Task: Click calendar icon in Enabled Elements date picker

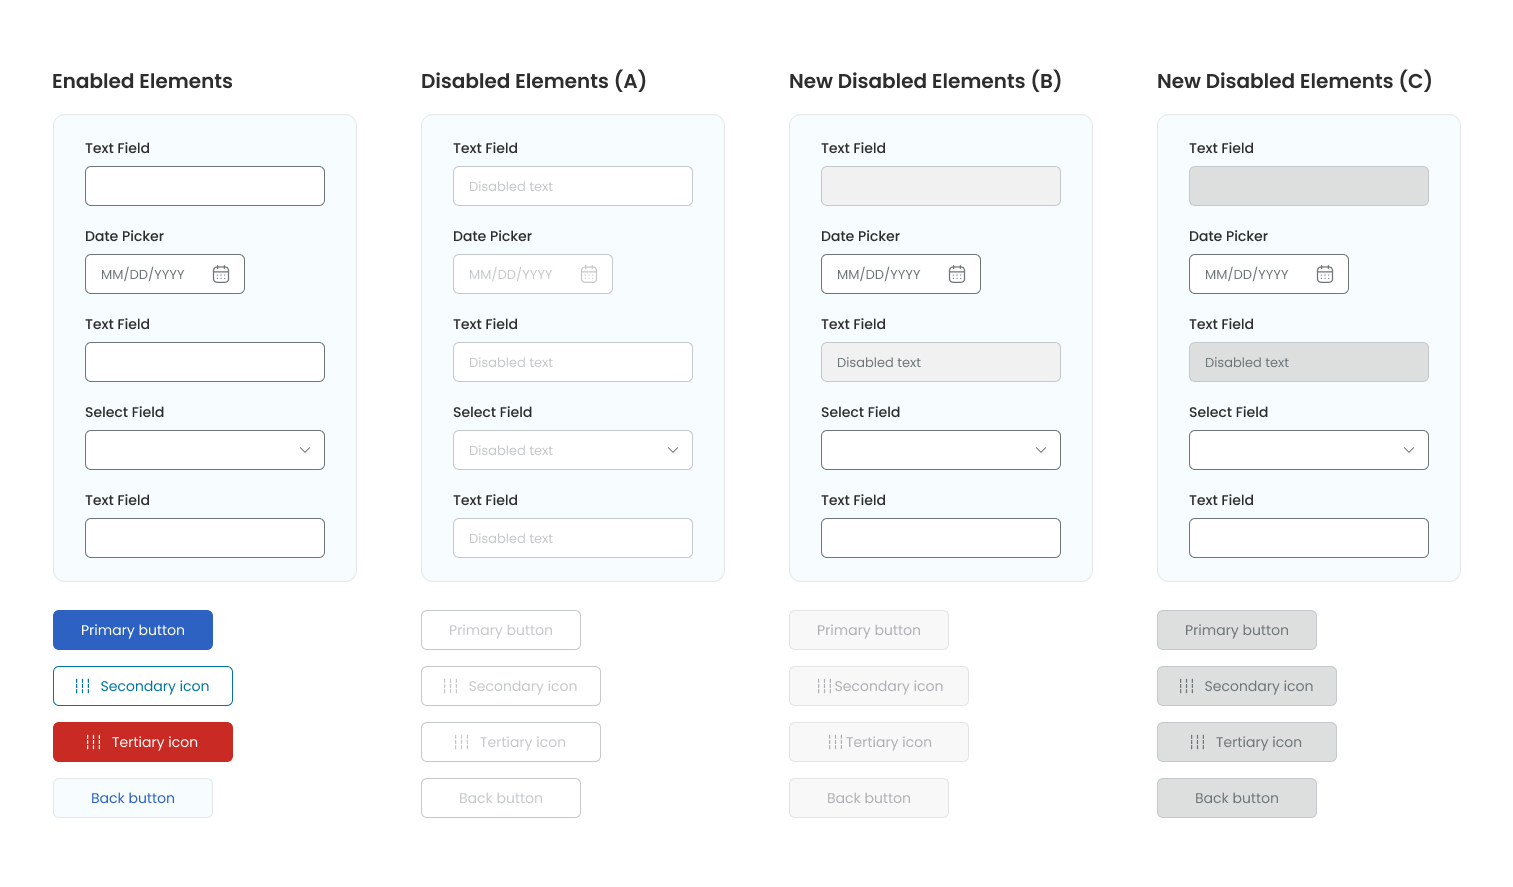Action: 221,274
